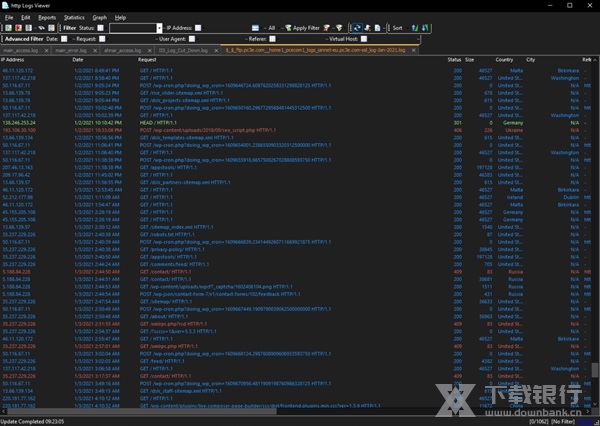Close the ahnar_access.log tab
This screenshot has height=426, width=600.
point(150,51)
